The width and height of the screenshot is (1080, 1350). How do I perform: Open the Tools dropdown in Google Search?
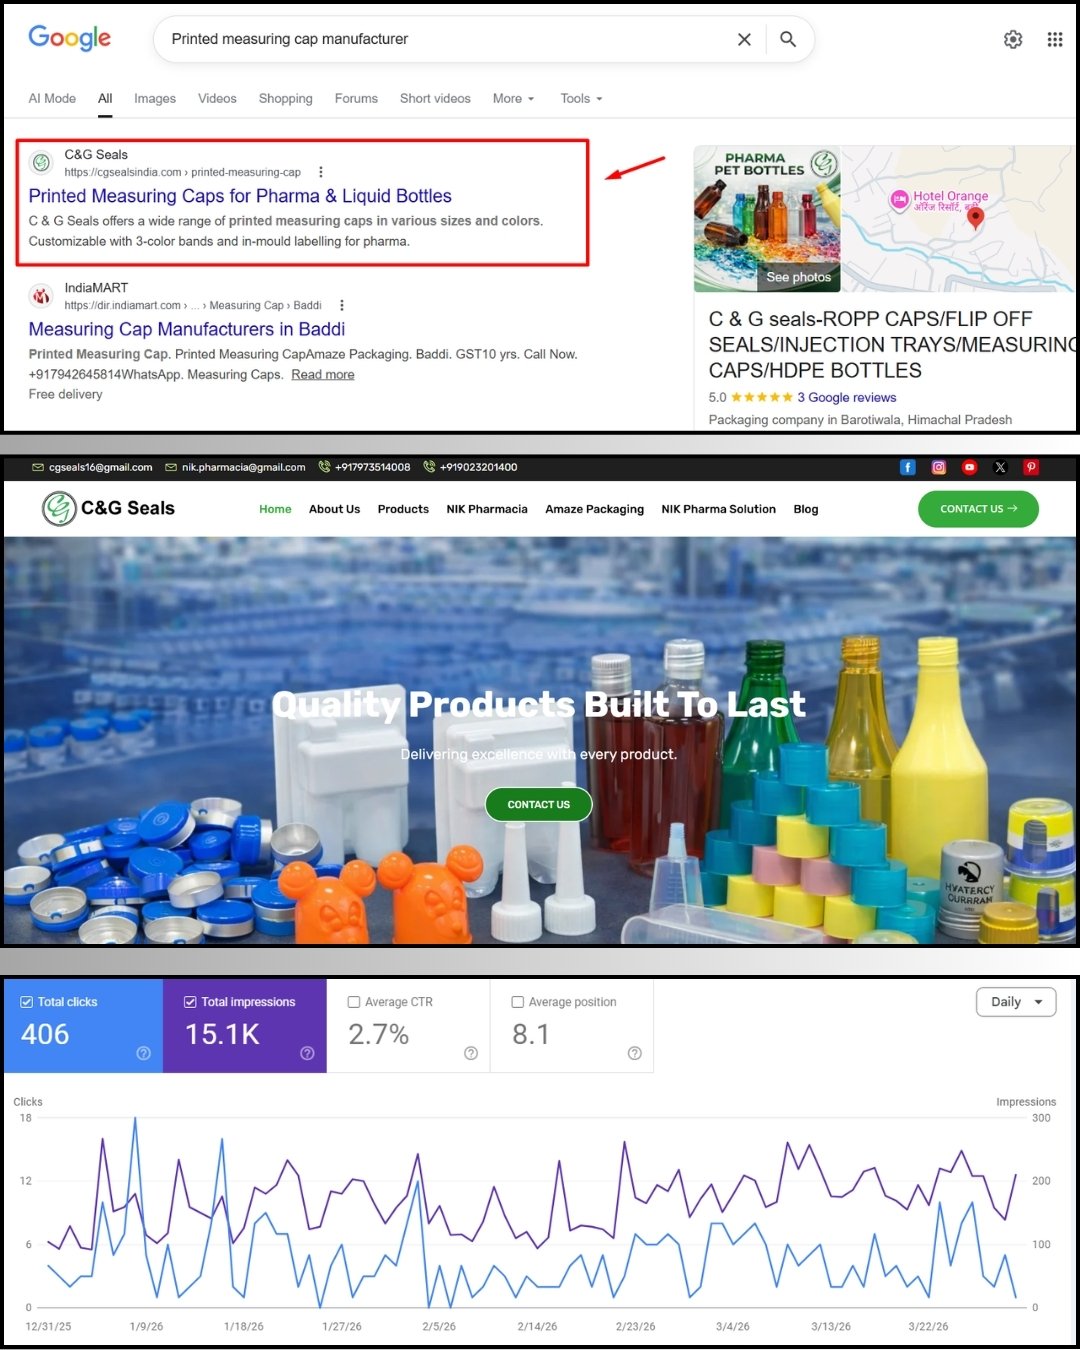pos(580,98)
